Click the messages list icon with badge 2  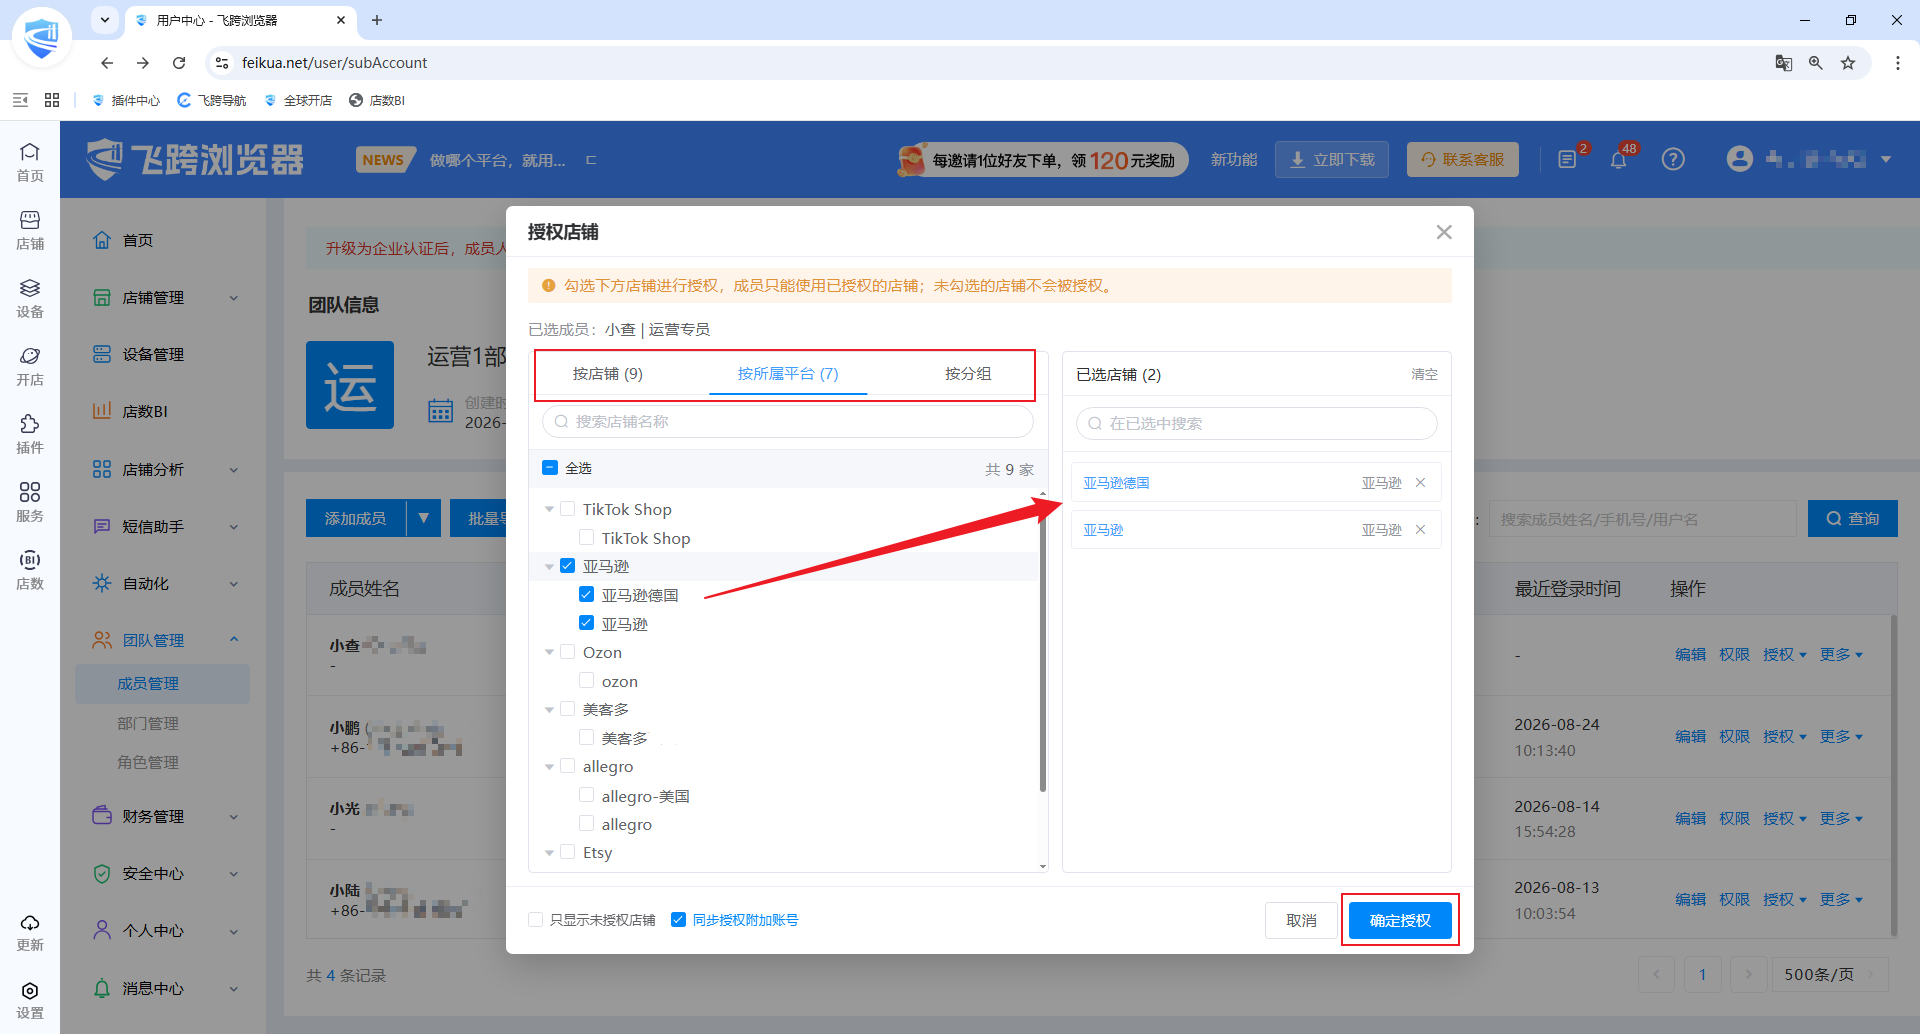point(1567,159)
